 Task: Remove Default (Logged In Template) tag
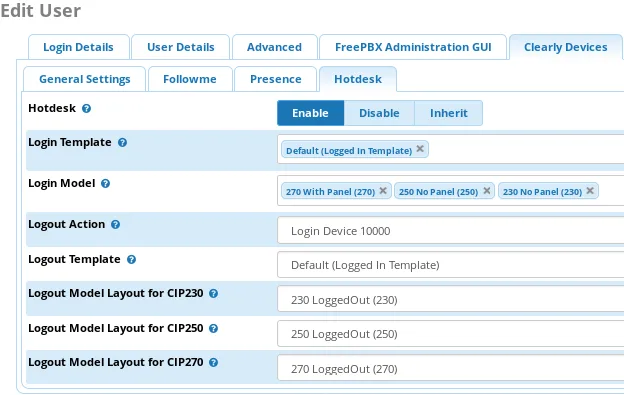[420, 149]
